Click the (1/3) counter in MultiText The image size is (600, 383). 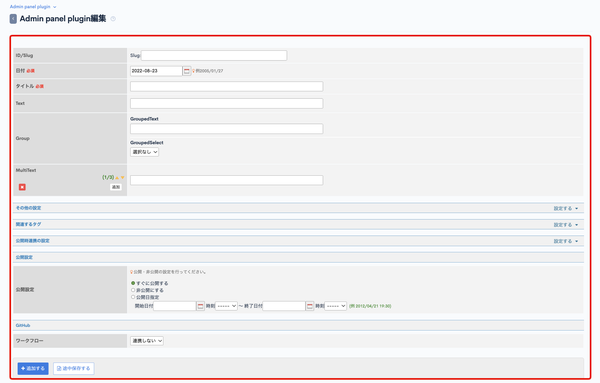(x=108, y=178)
